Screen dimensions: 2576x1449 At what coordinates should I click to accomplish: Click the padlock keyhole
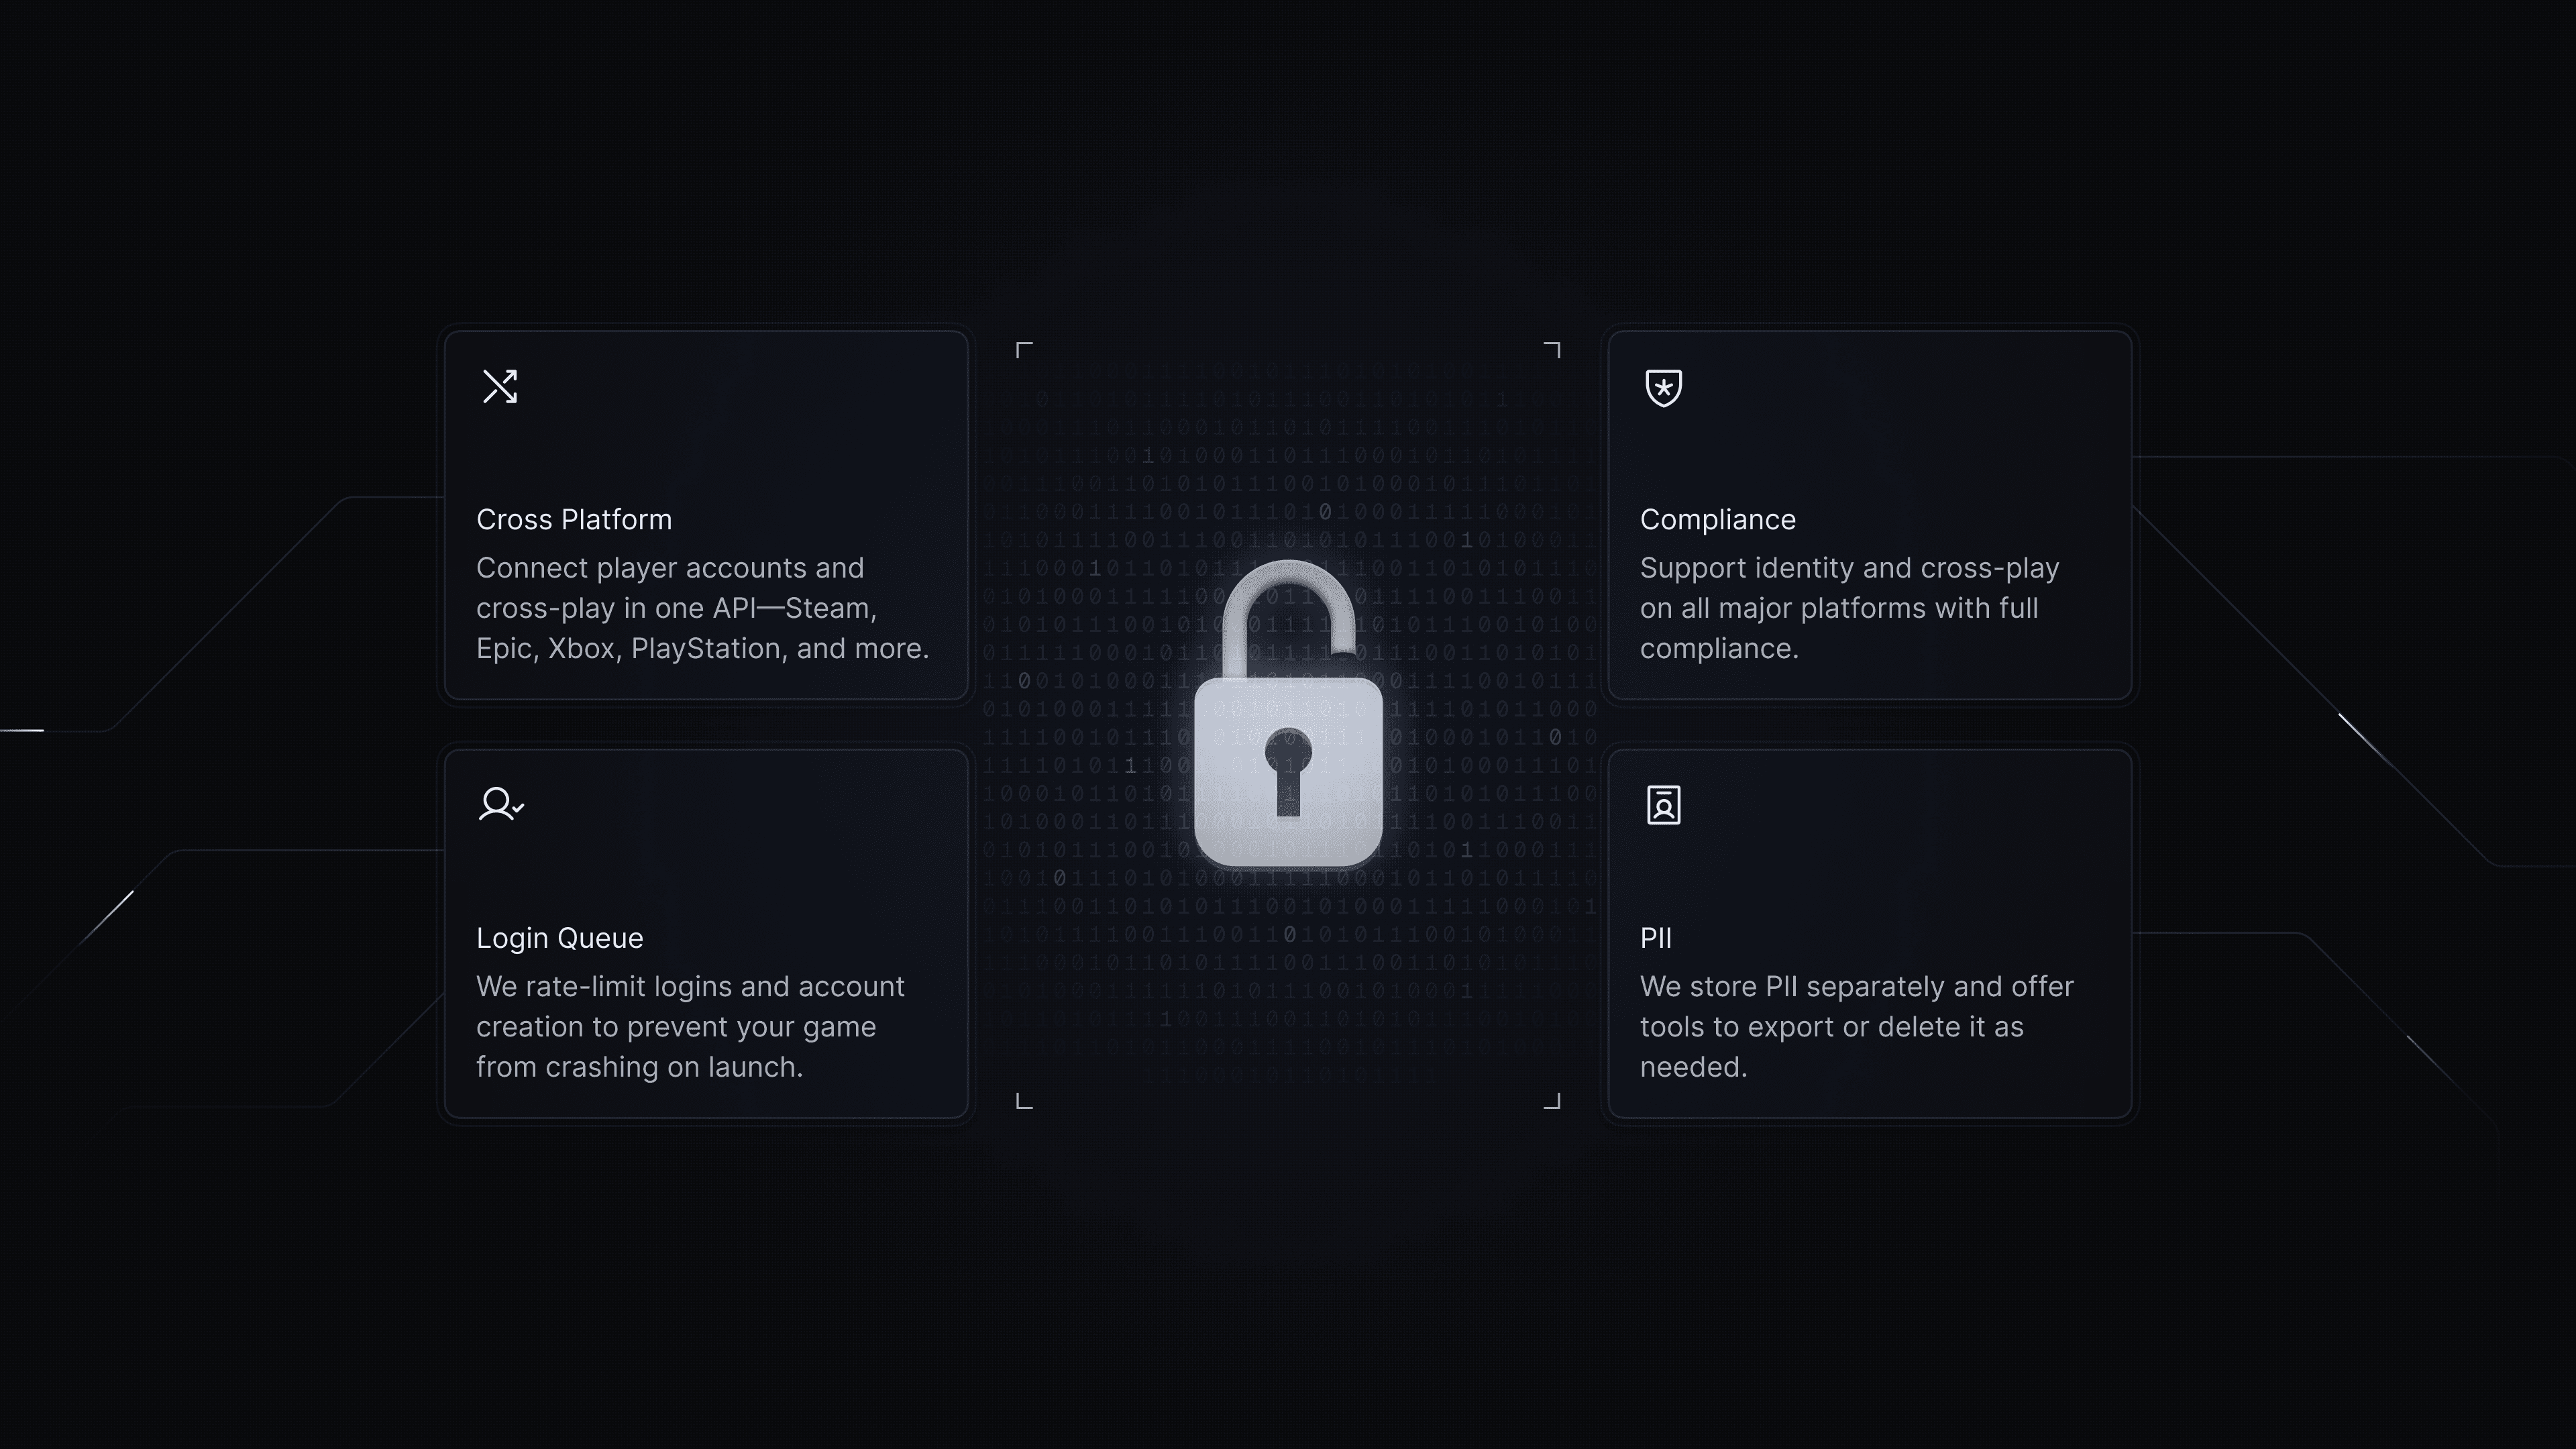[1288, 771]
